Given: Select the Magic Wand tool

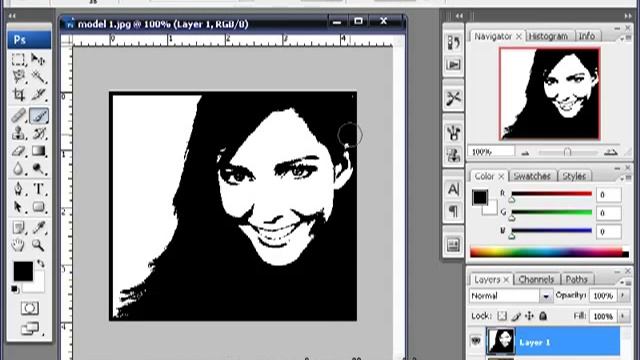Looking at the screenshot, I should pos(39,77).
